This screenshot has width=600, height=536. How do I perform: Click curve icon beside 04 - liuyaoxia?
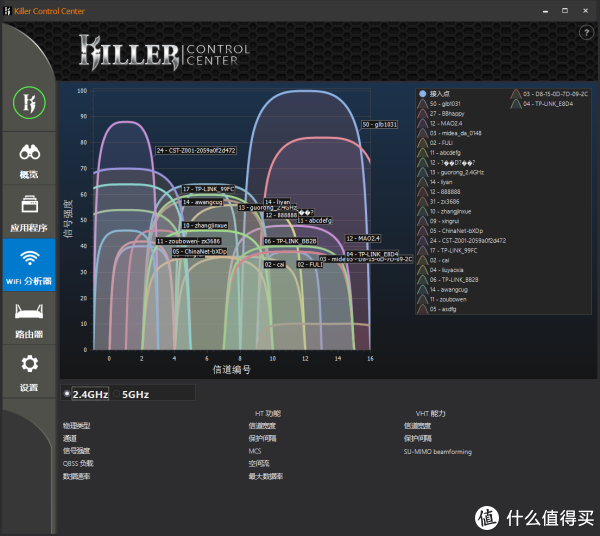point(422,270)
